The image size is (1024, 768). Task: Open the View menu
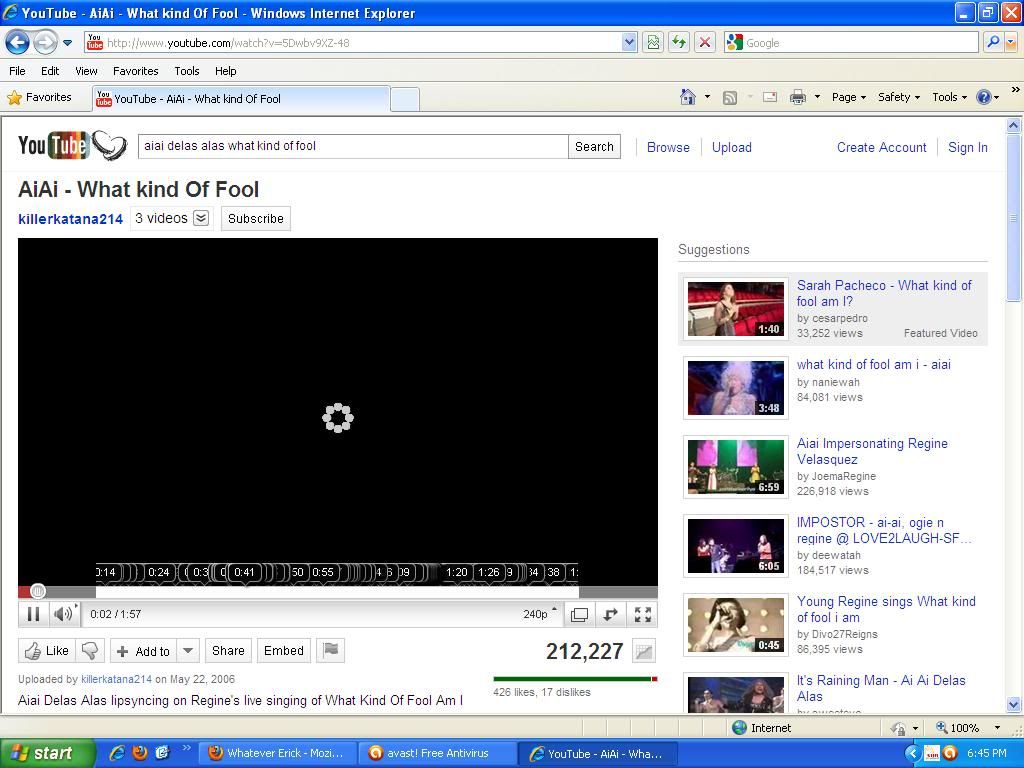point(86,71)
